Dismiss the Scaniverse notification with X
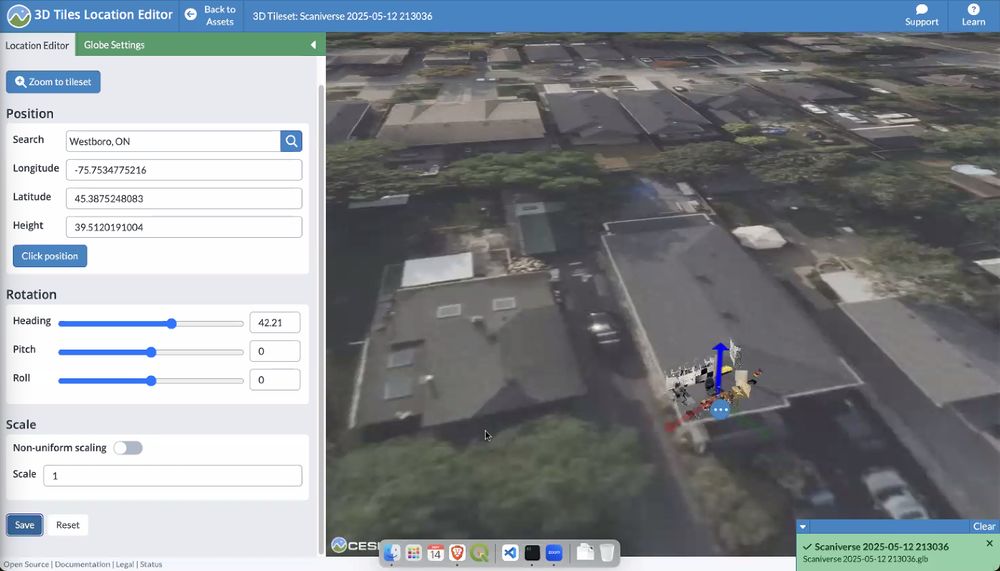Image resolution: width=1000 pixels, height=571 pixels. coord(989,544)
